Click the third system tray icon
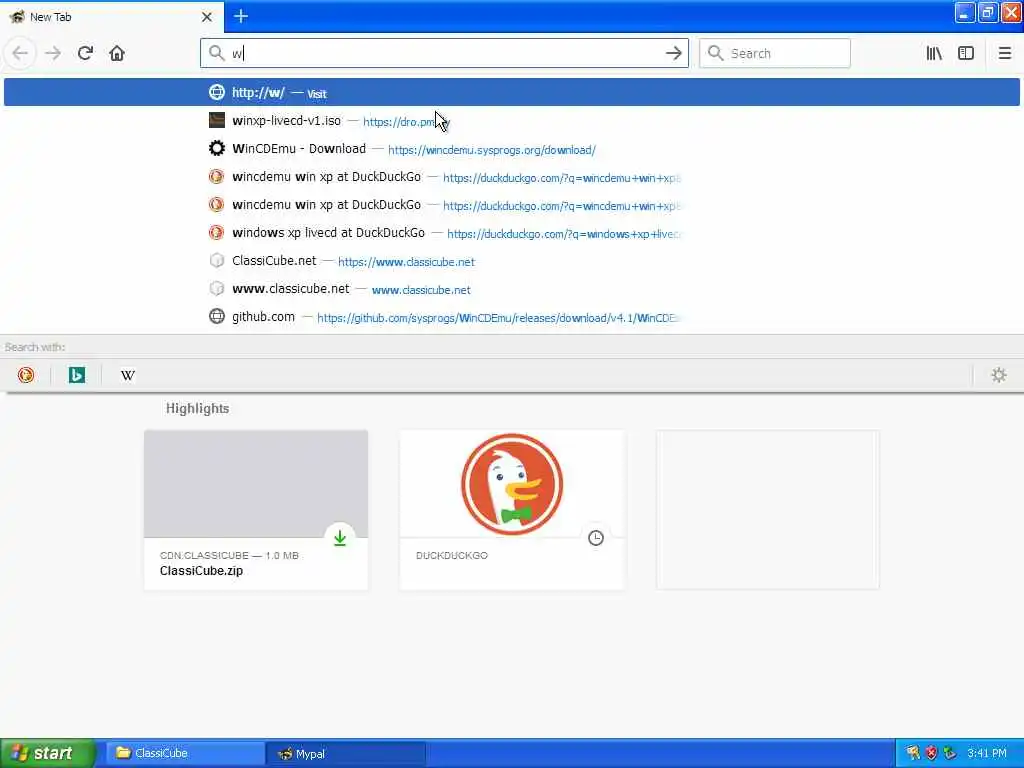Viewport: 1024px width, 768px height. [x=950, y=753]
